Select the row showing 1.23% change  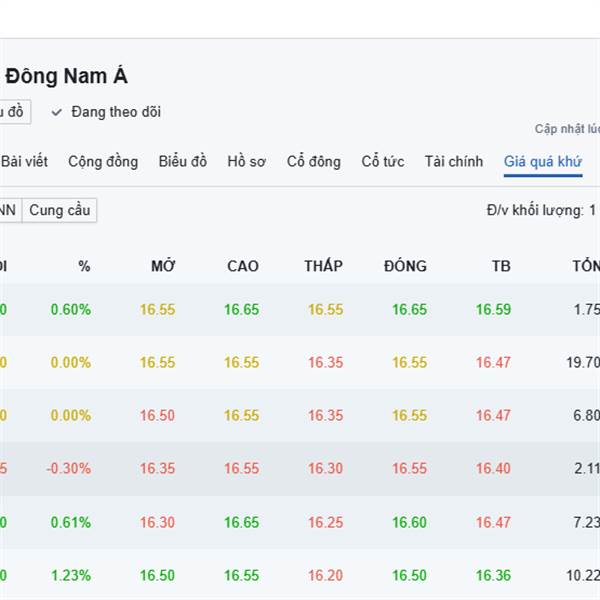tap(300, 575)
